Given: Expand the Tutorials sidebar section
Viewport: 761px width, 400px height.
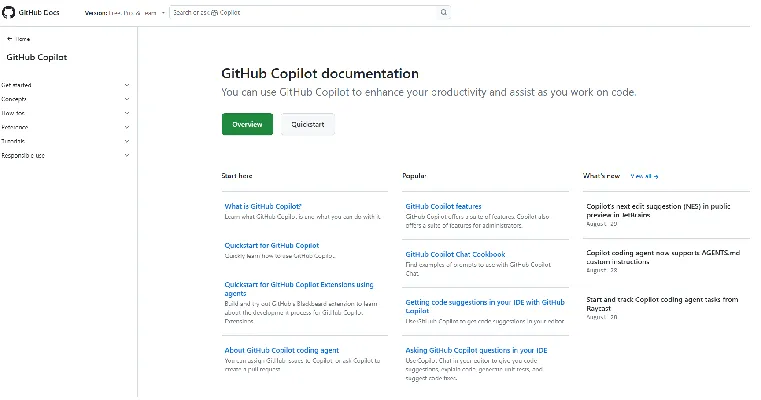Looking at the screenshot, I should [66, 141].
